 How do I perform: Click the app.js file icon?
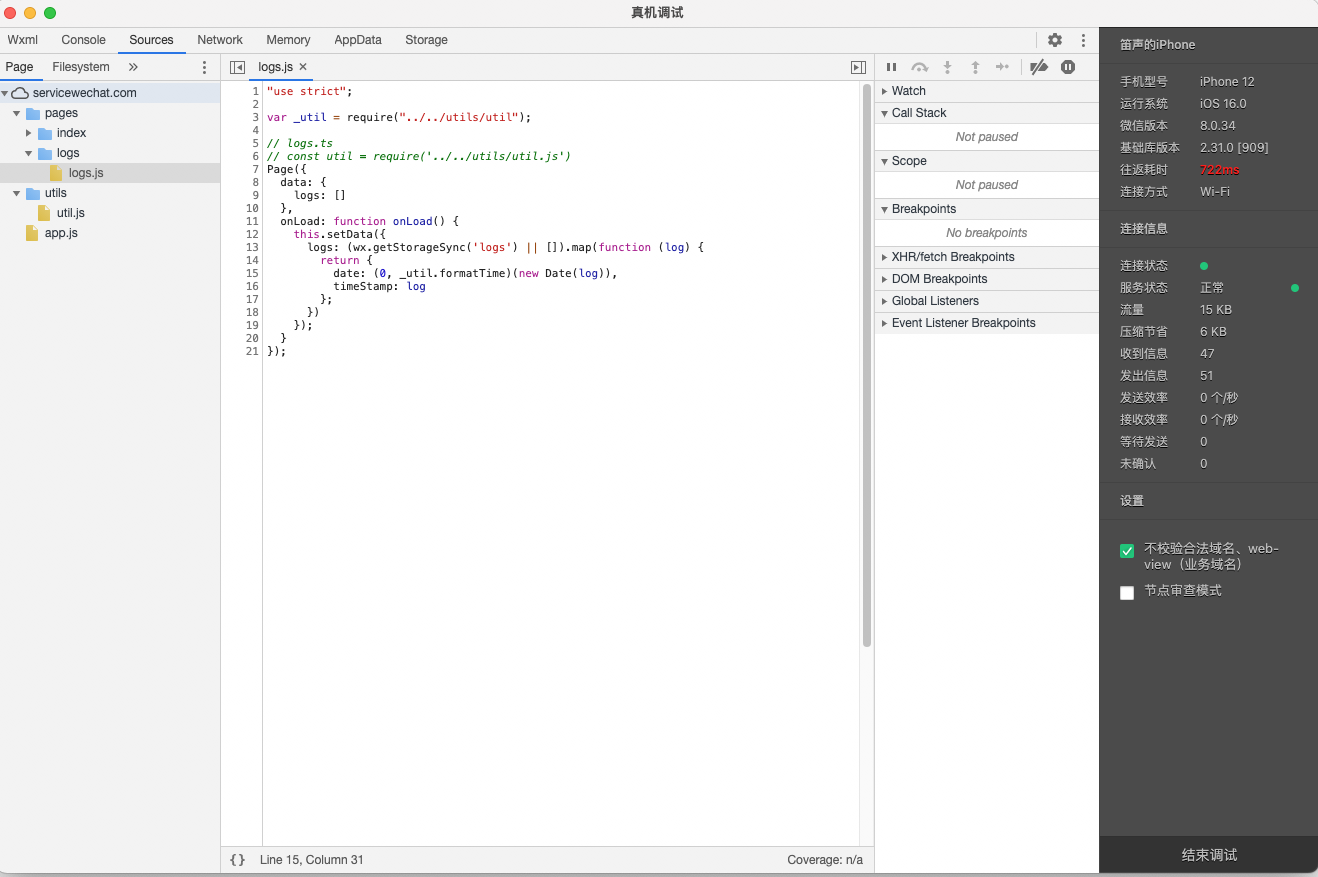pyautogui.click(x=32, y=233)
